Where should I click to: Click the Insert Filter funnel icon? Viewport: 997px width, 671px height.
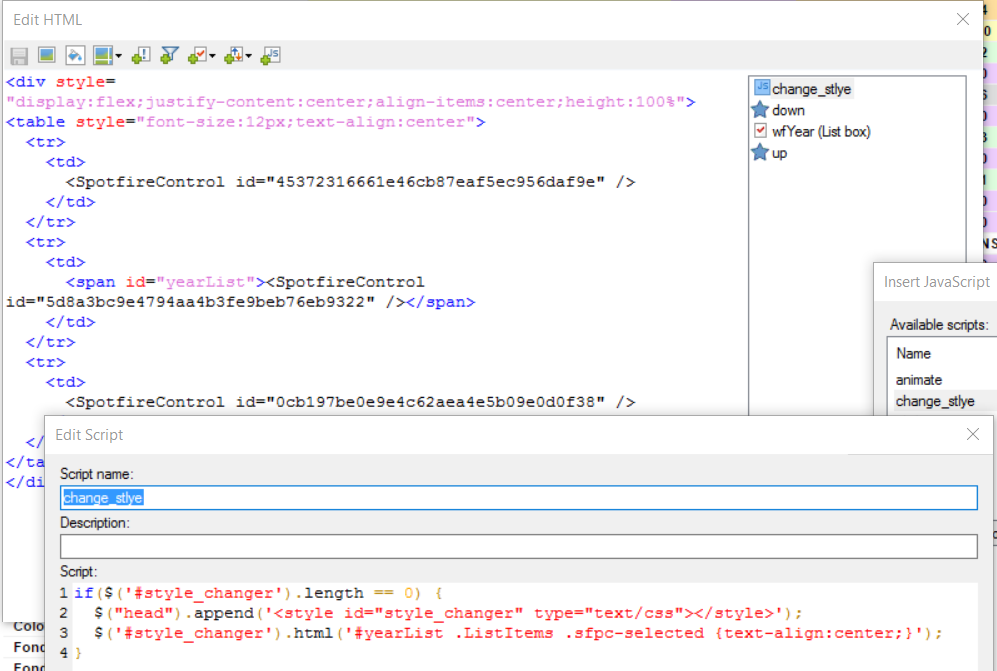tap(170, 55)
